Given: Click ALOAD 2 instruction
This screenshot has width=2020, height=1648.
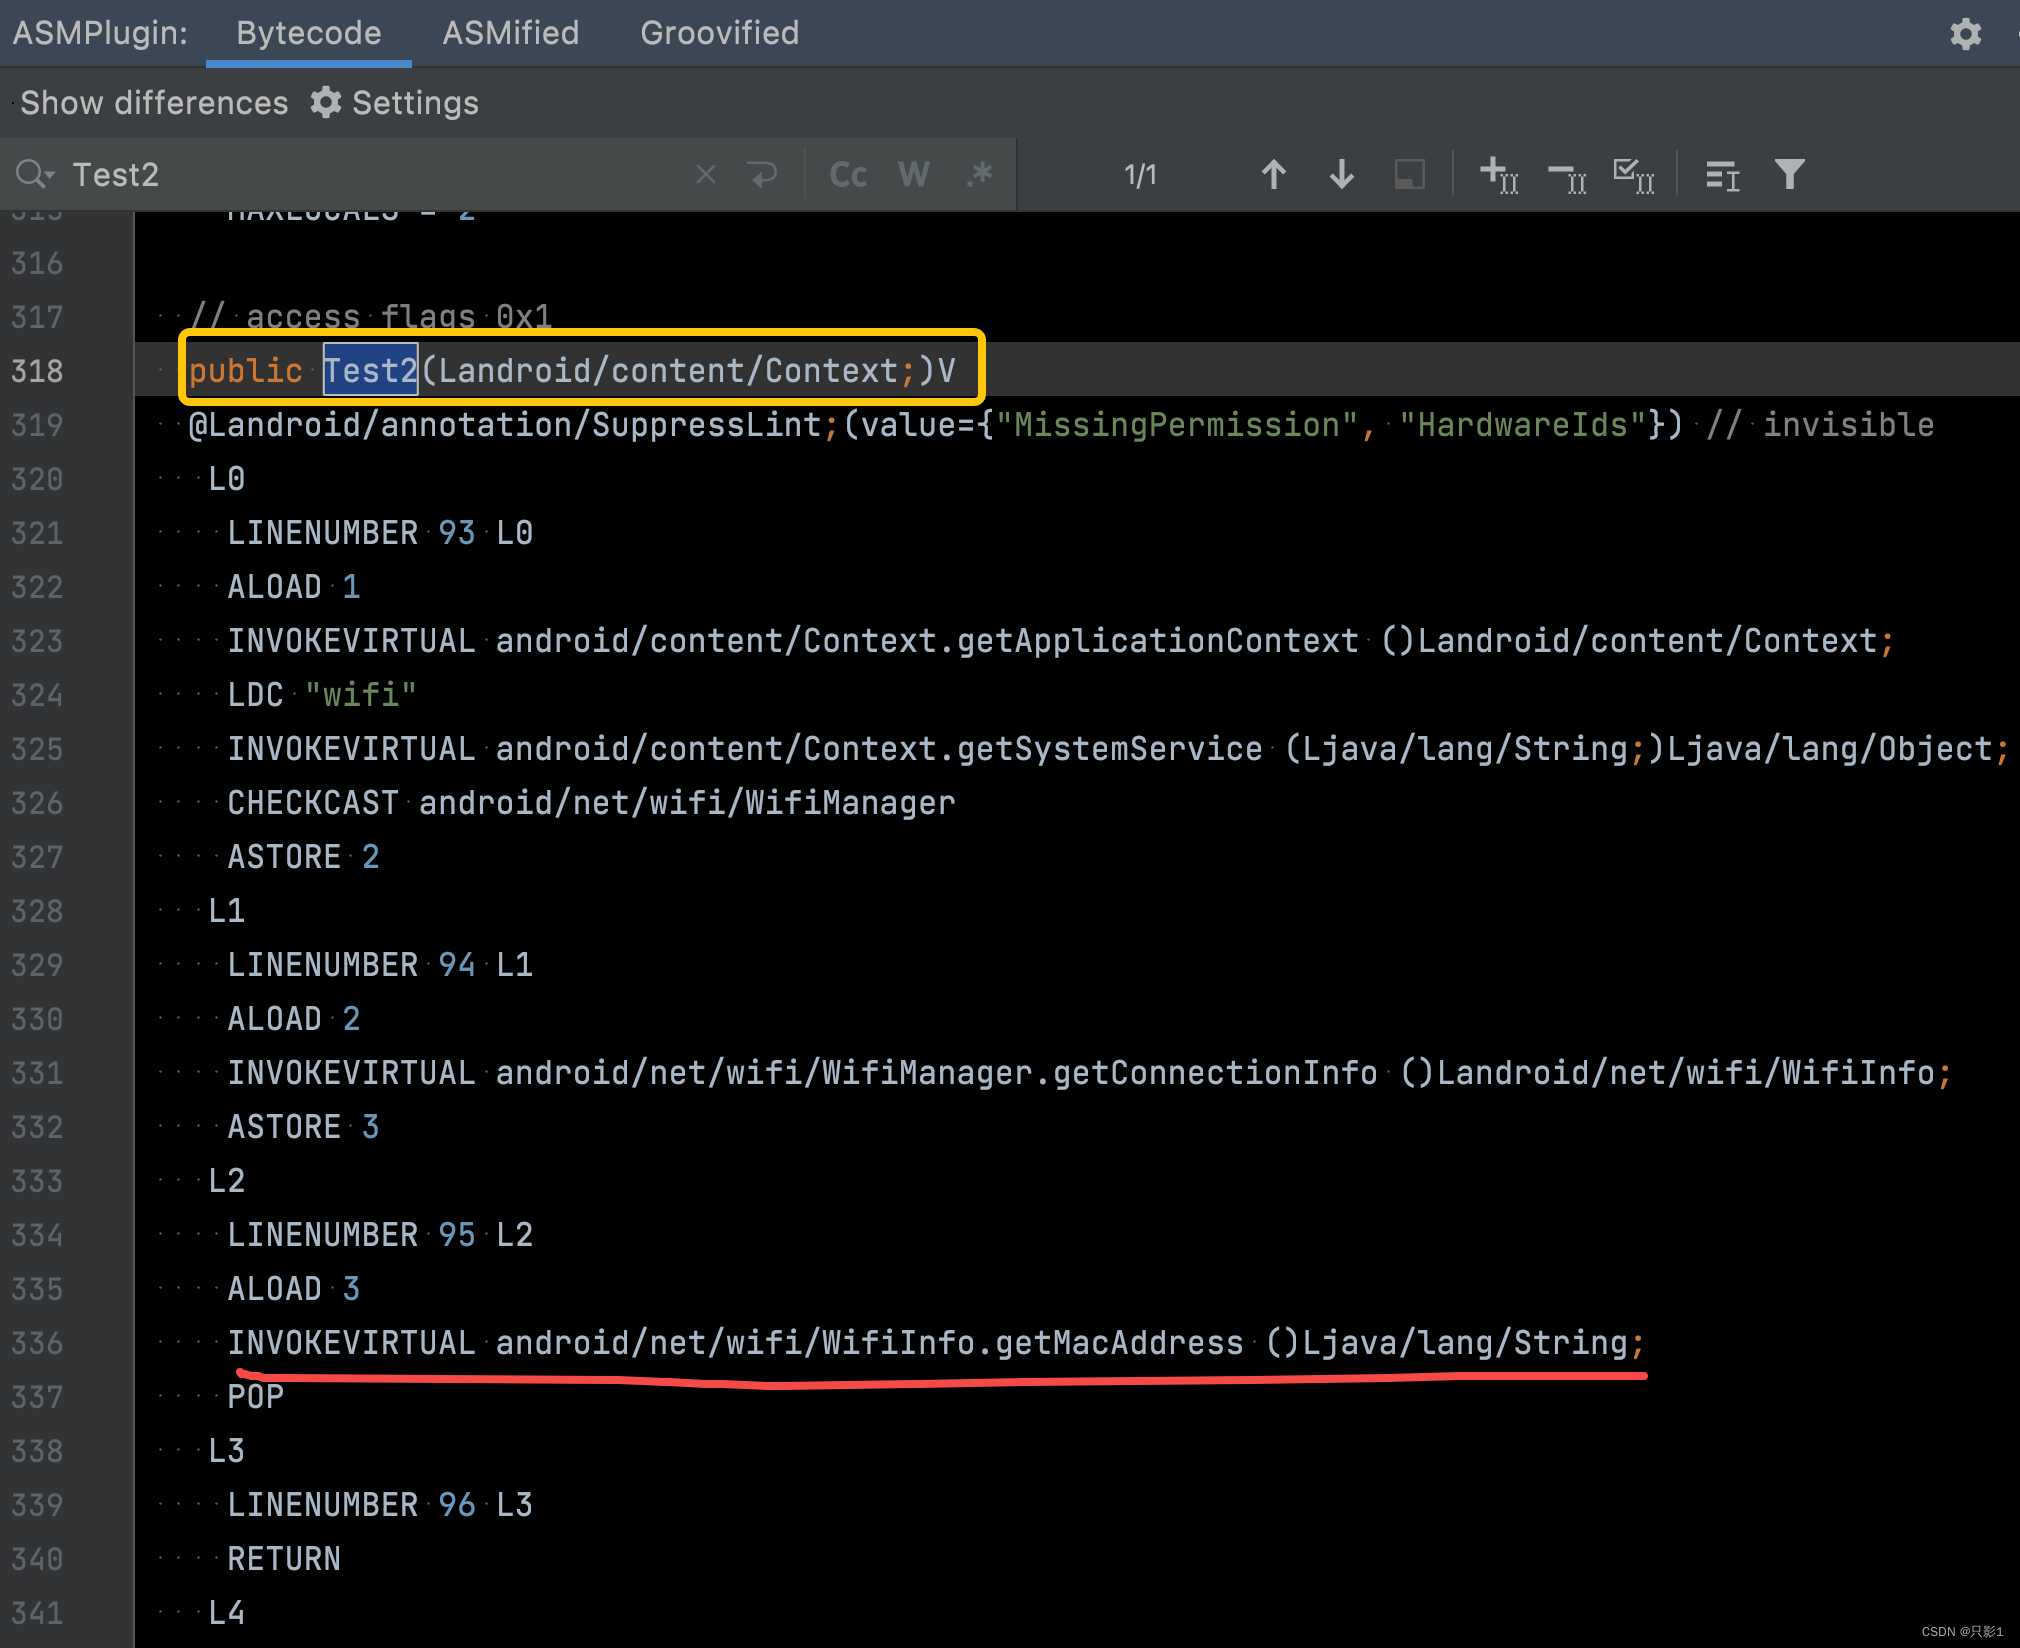Looking at the screenshot, I should [x=293, y=1018].
